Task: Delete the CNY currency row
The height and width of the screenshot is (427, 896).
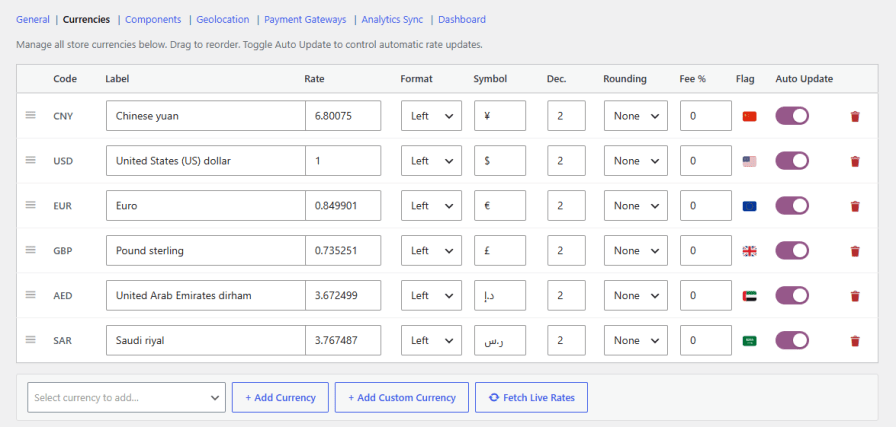Action: tap(855, 117)
